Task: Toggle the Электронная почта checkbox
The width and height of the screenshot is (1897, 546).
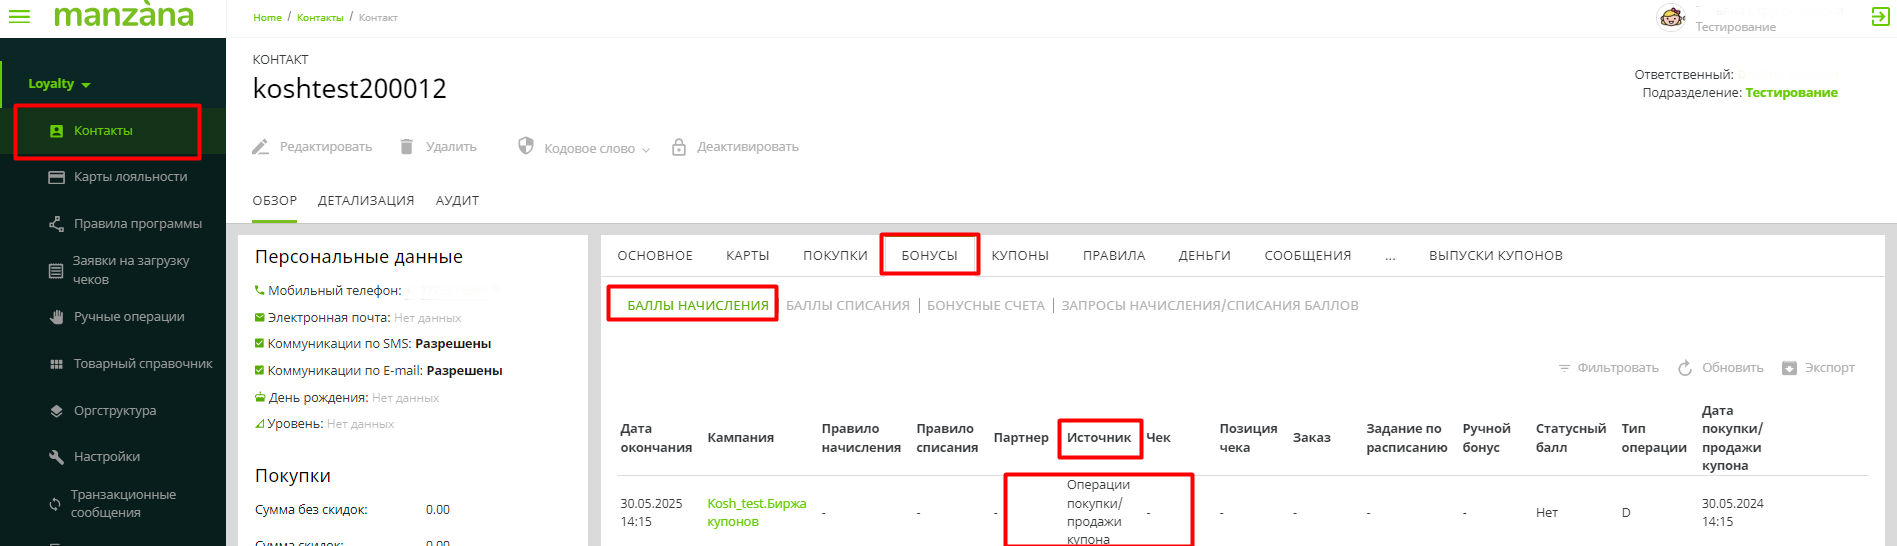Action: pos(260,317)
